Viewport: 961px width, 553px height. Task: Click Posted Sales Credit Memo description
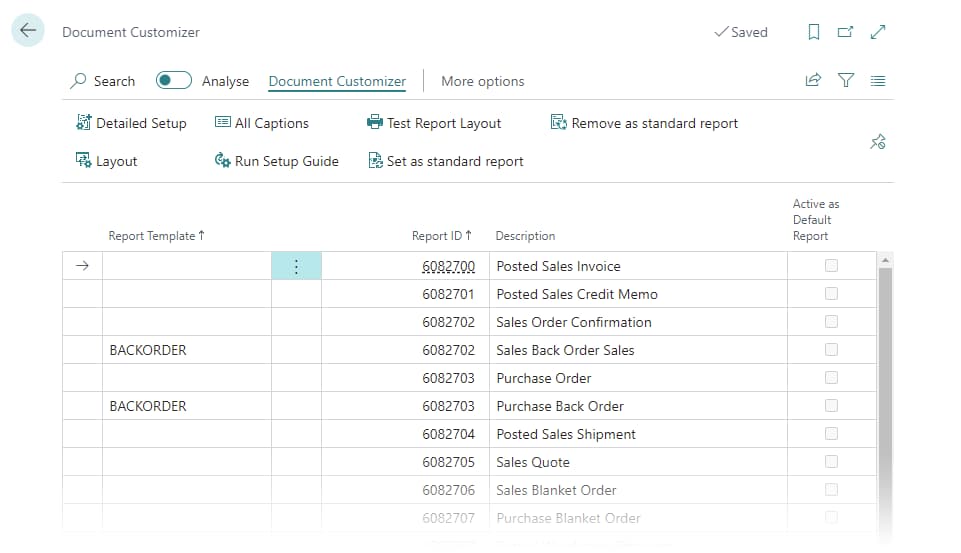click(x=577, y=294)
